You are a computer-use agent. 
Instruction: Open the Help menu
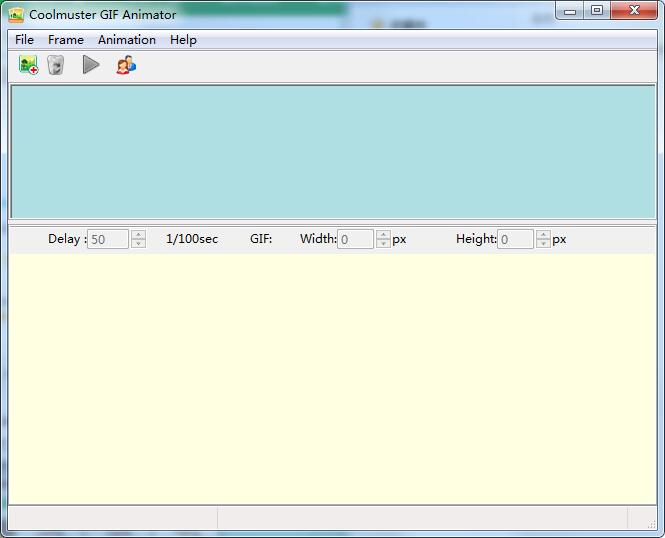tap(183, 40)
